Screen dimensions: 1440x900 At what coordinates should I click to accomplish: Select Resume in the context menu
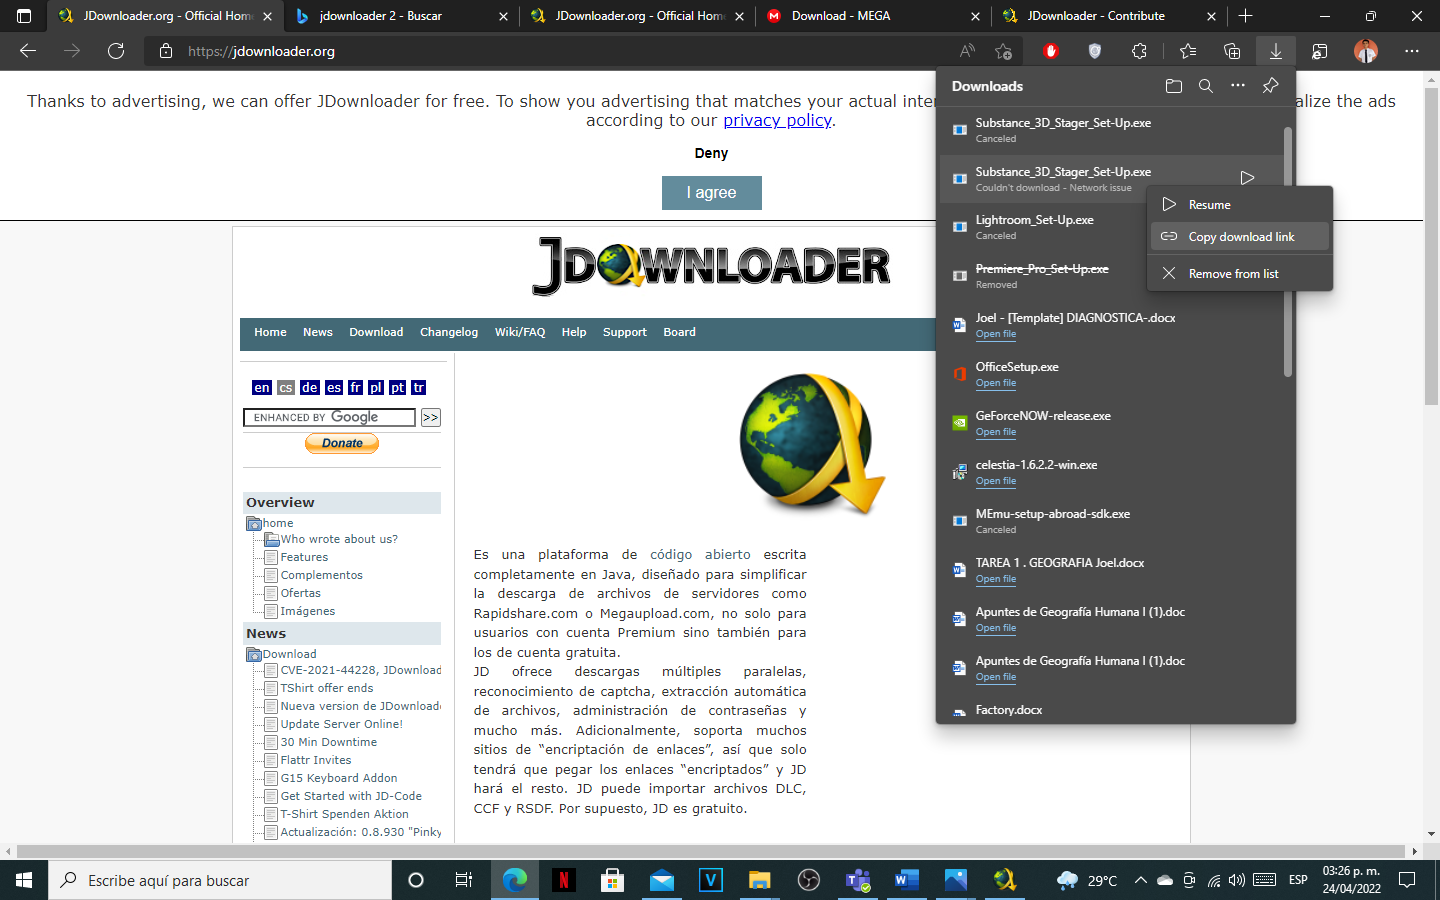(1240, 205)
